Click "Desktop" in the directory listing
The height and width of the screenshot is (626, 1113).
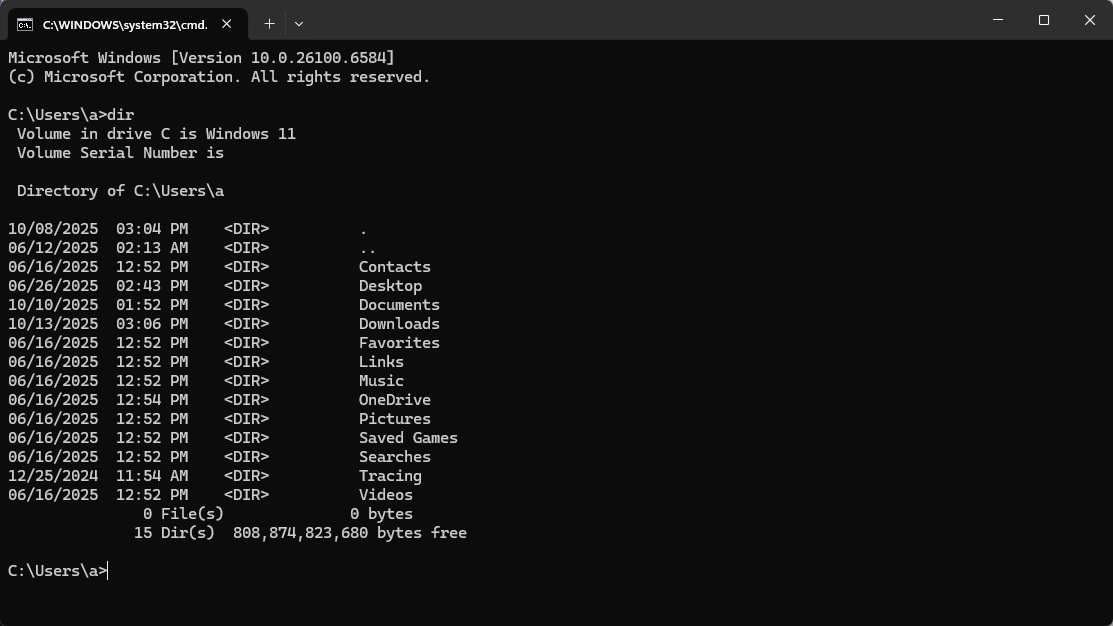[x=389, y=285]
